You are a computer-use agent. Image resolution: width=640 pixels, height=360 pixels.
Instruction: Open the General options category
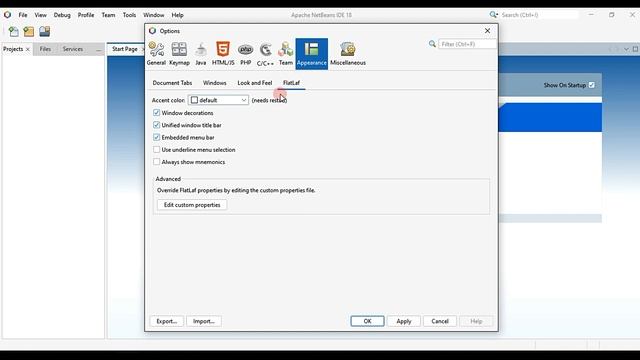[x=156, y=53]
